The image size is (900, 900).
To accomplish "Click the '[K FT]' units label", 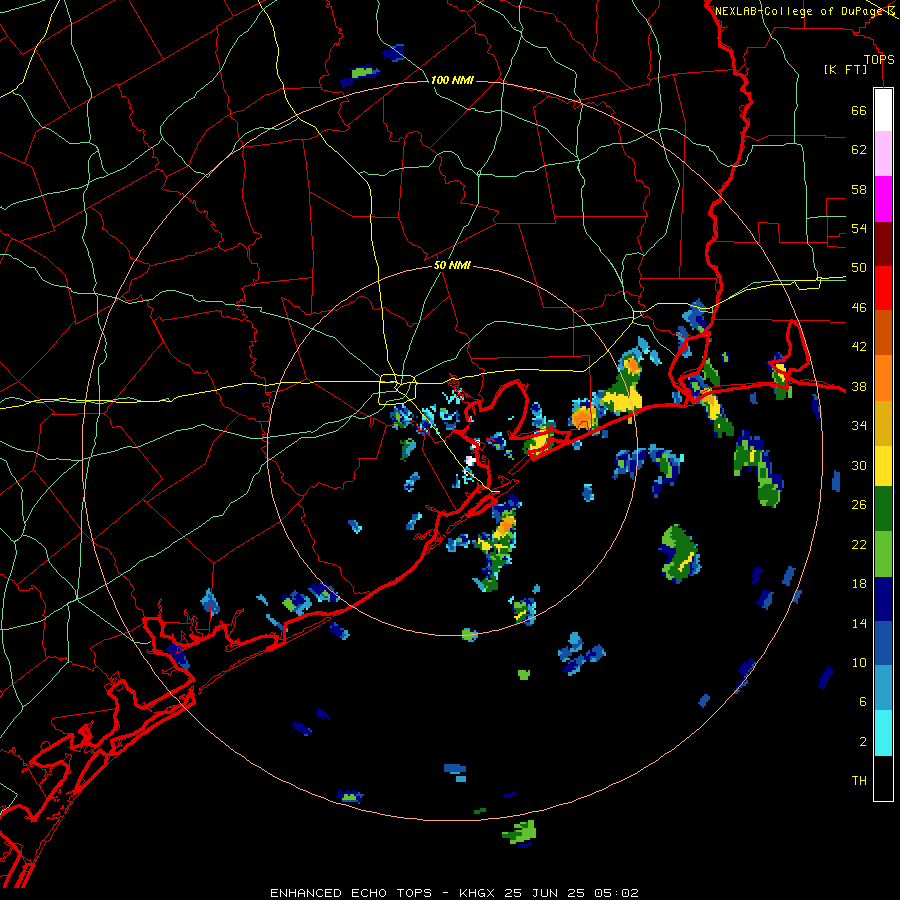I will click(x=845, y=69).
